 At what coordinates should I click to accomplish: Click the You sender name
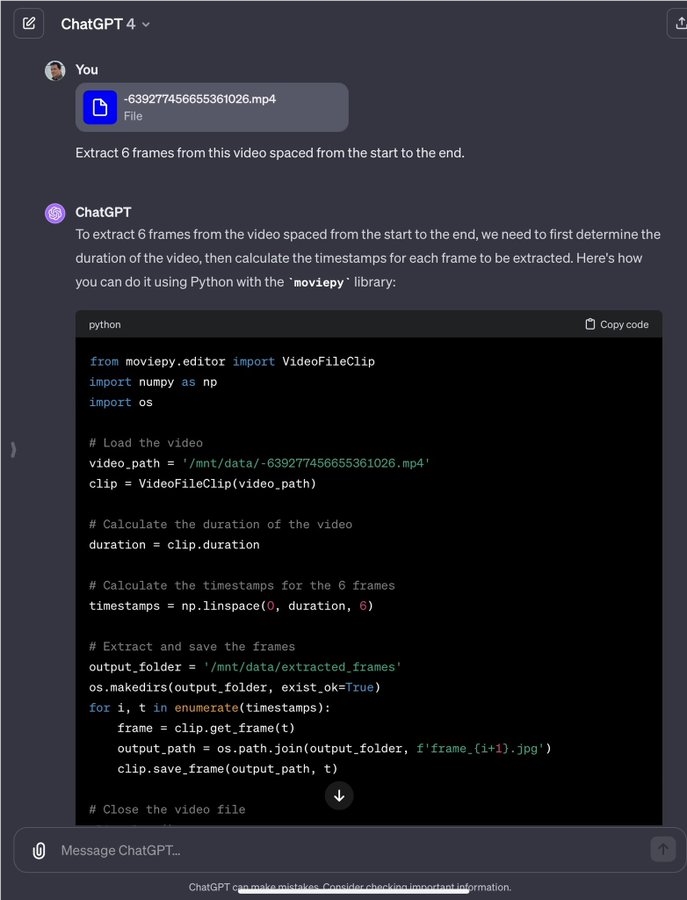click(x=87, y=70)
